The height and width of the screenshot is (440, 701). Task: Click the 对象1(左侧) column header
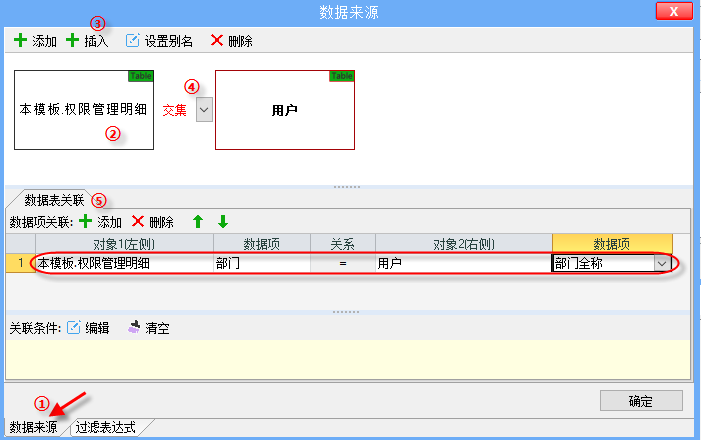point(124,244)
